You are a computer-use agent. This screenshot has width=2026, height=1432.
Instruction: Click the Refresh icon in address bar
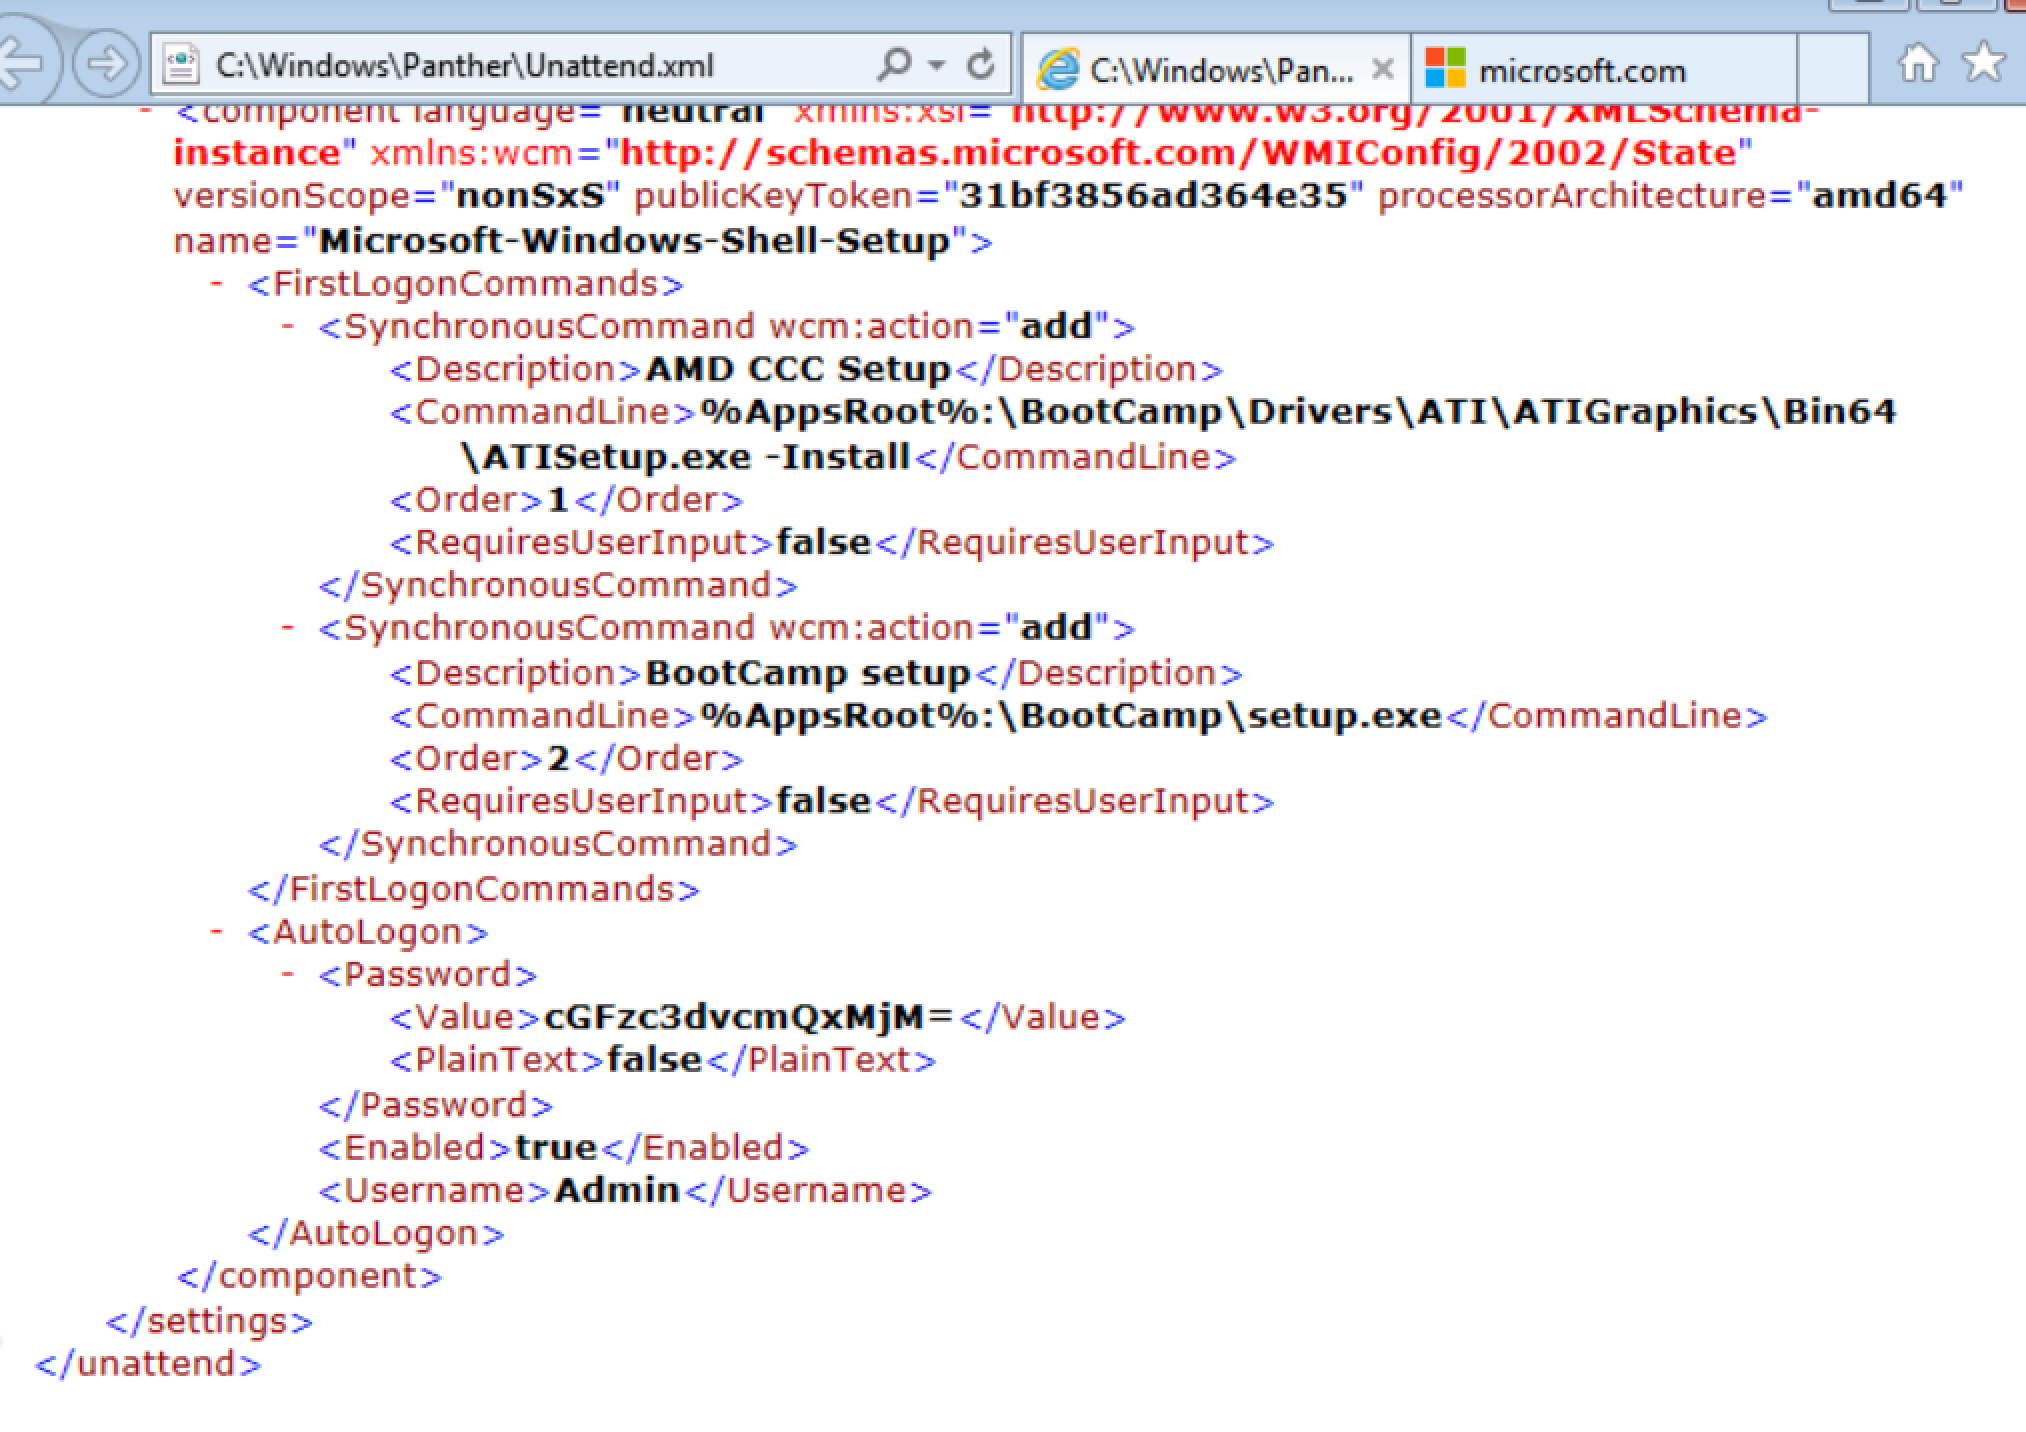[x=981, y=65]
